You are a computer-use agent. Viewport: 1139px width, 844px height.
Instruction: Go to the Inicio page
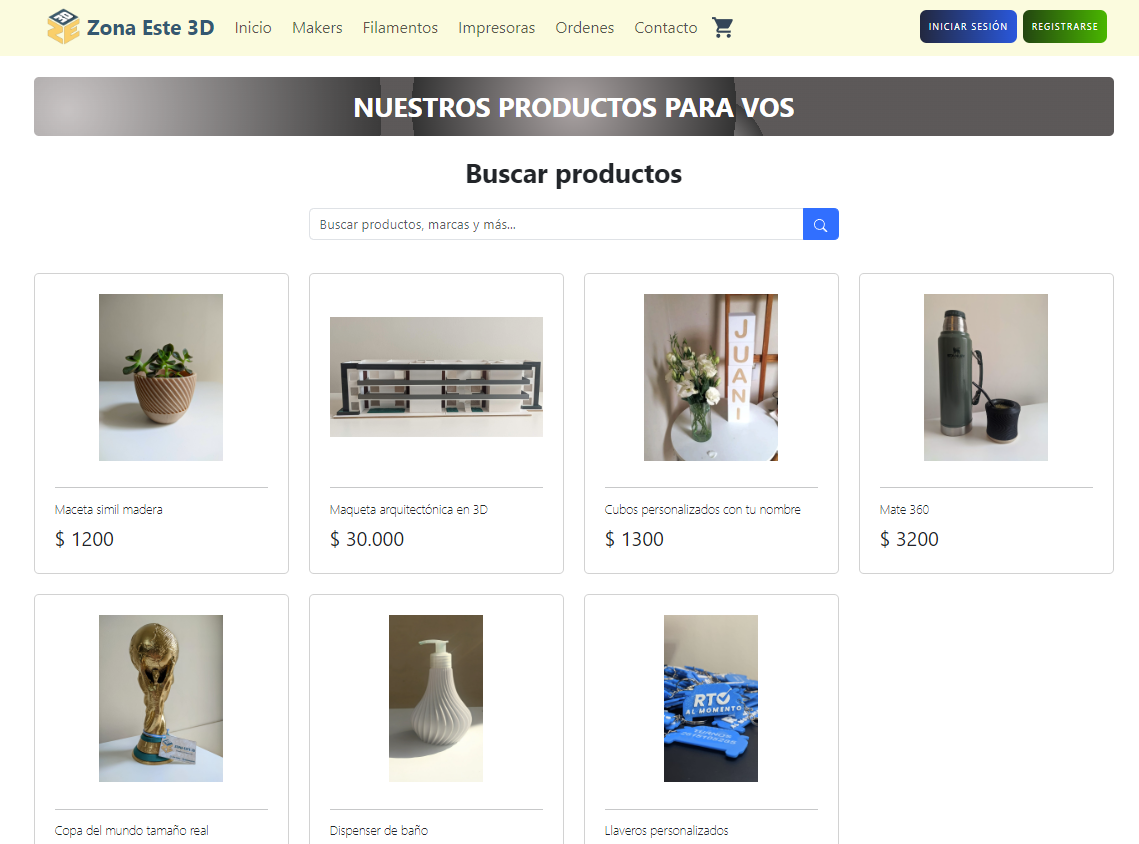point(253,28)
